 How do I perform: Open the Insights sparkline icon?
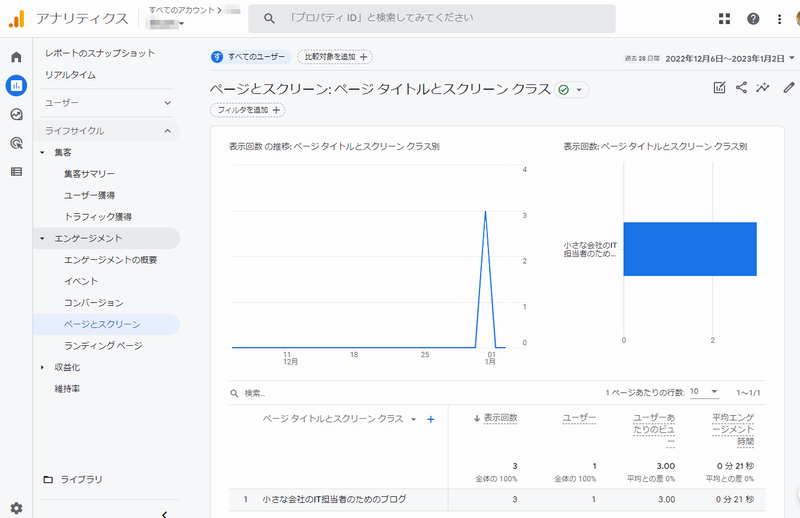point(763,87)
